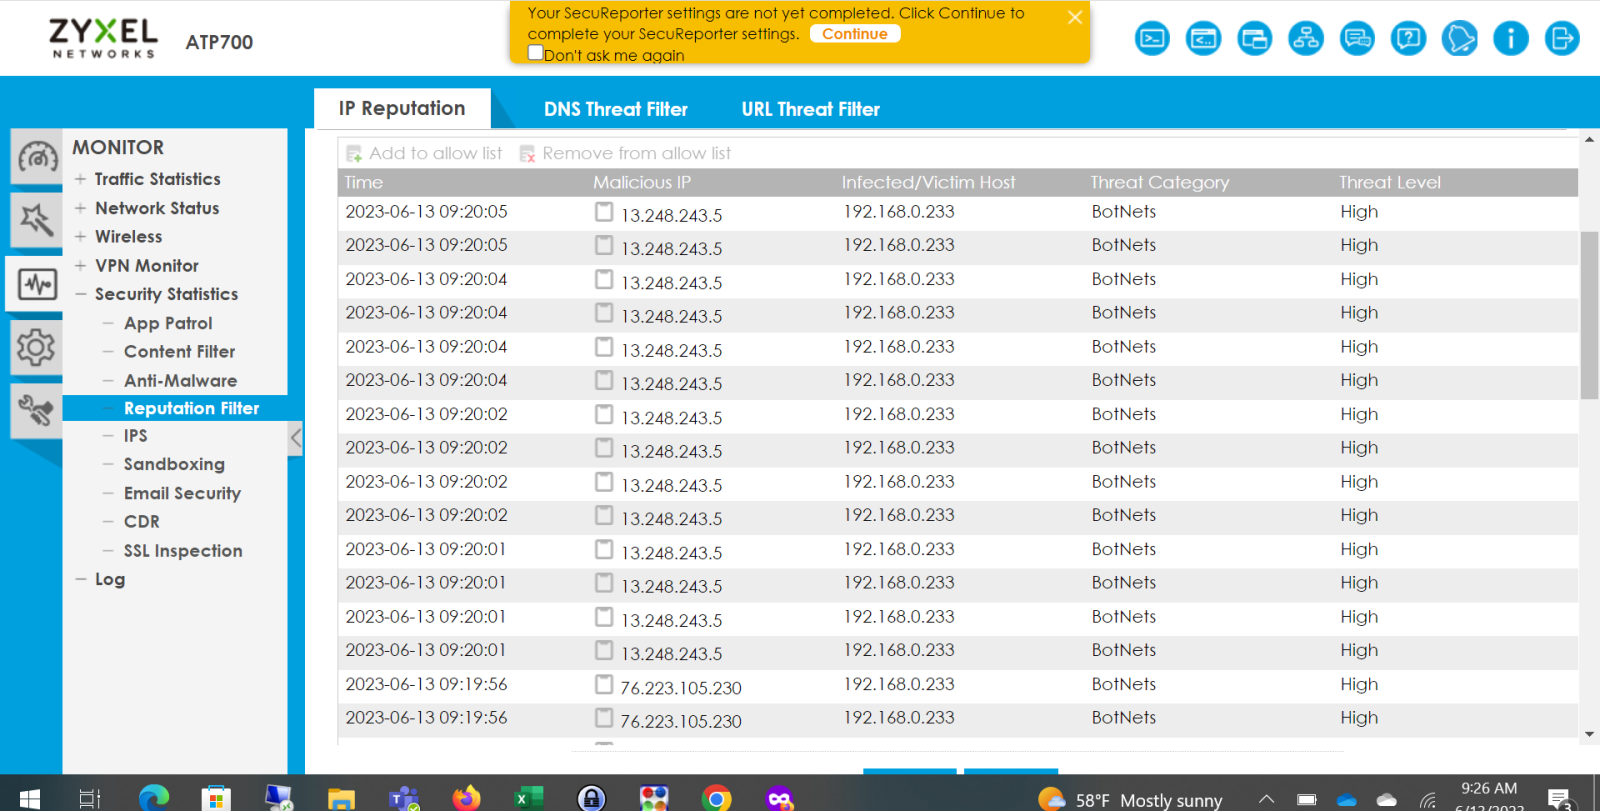
Task: Tick the checkbox of the first 09:20:04 row
Action: coord(604,279)
